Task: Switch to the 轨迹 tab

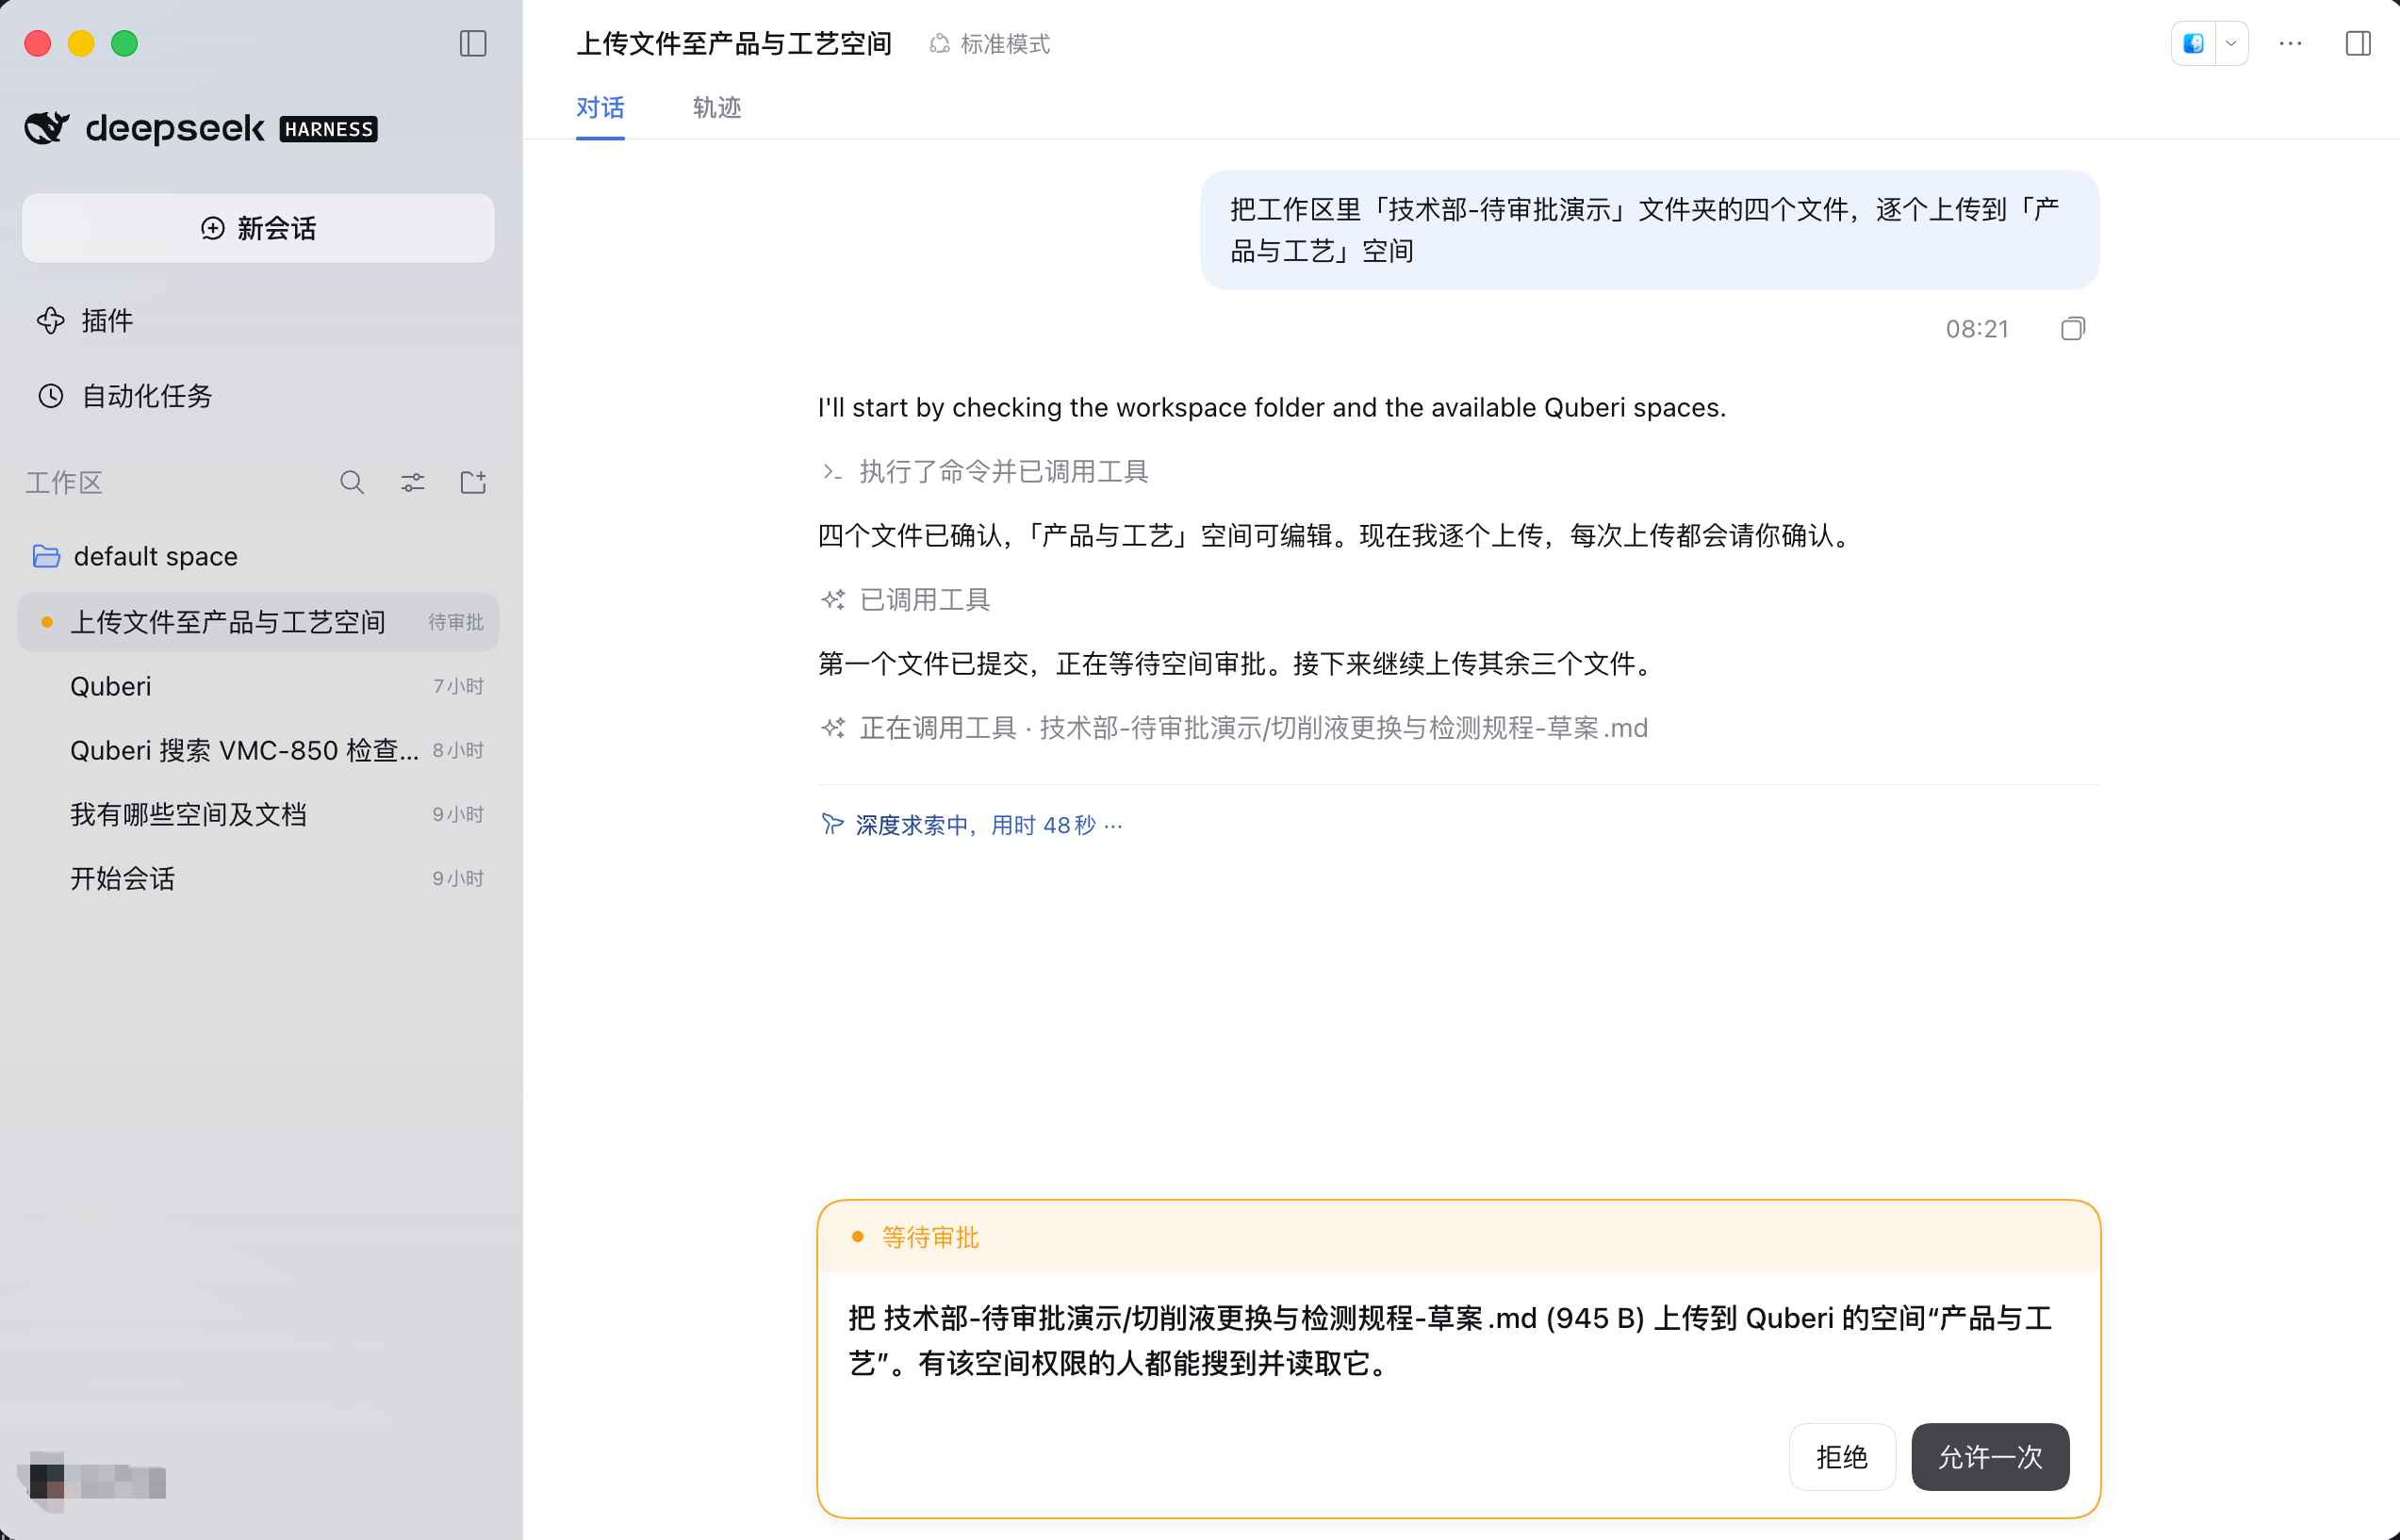Action: pos(717,107)
